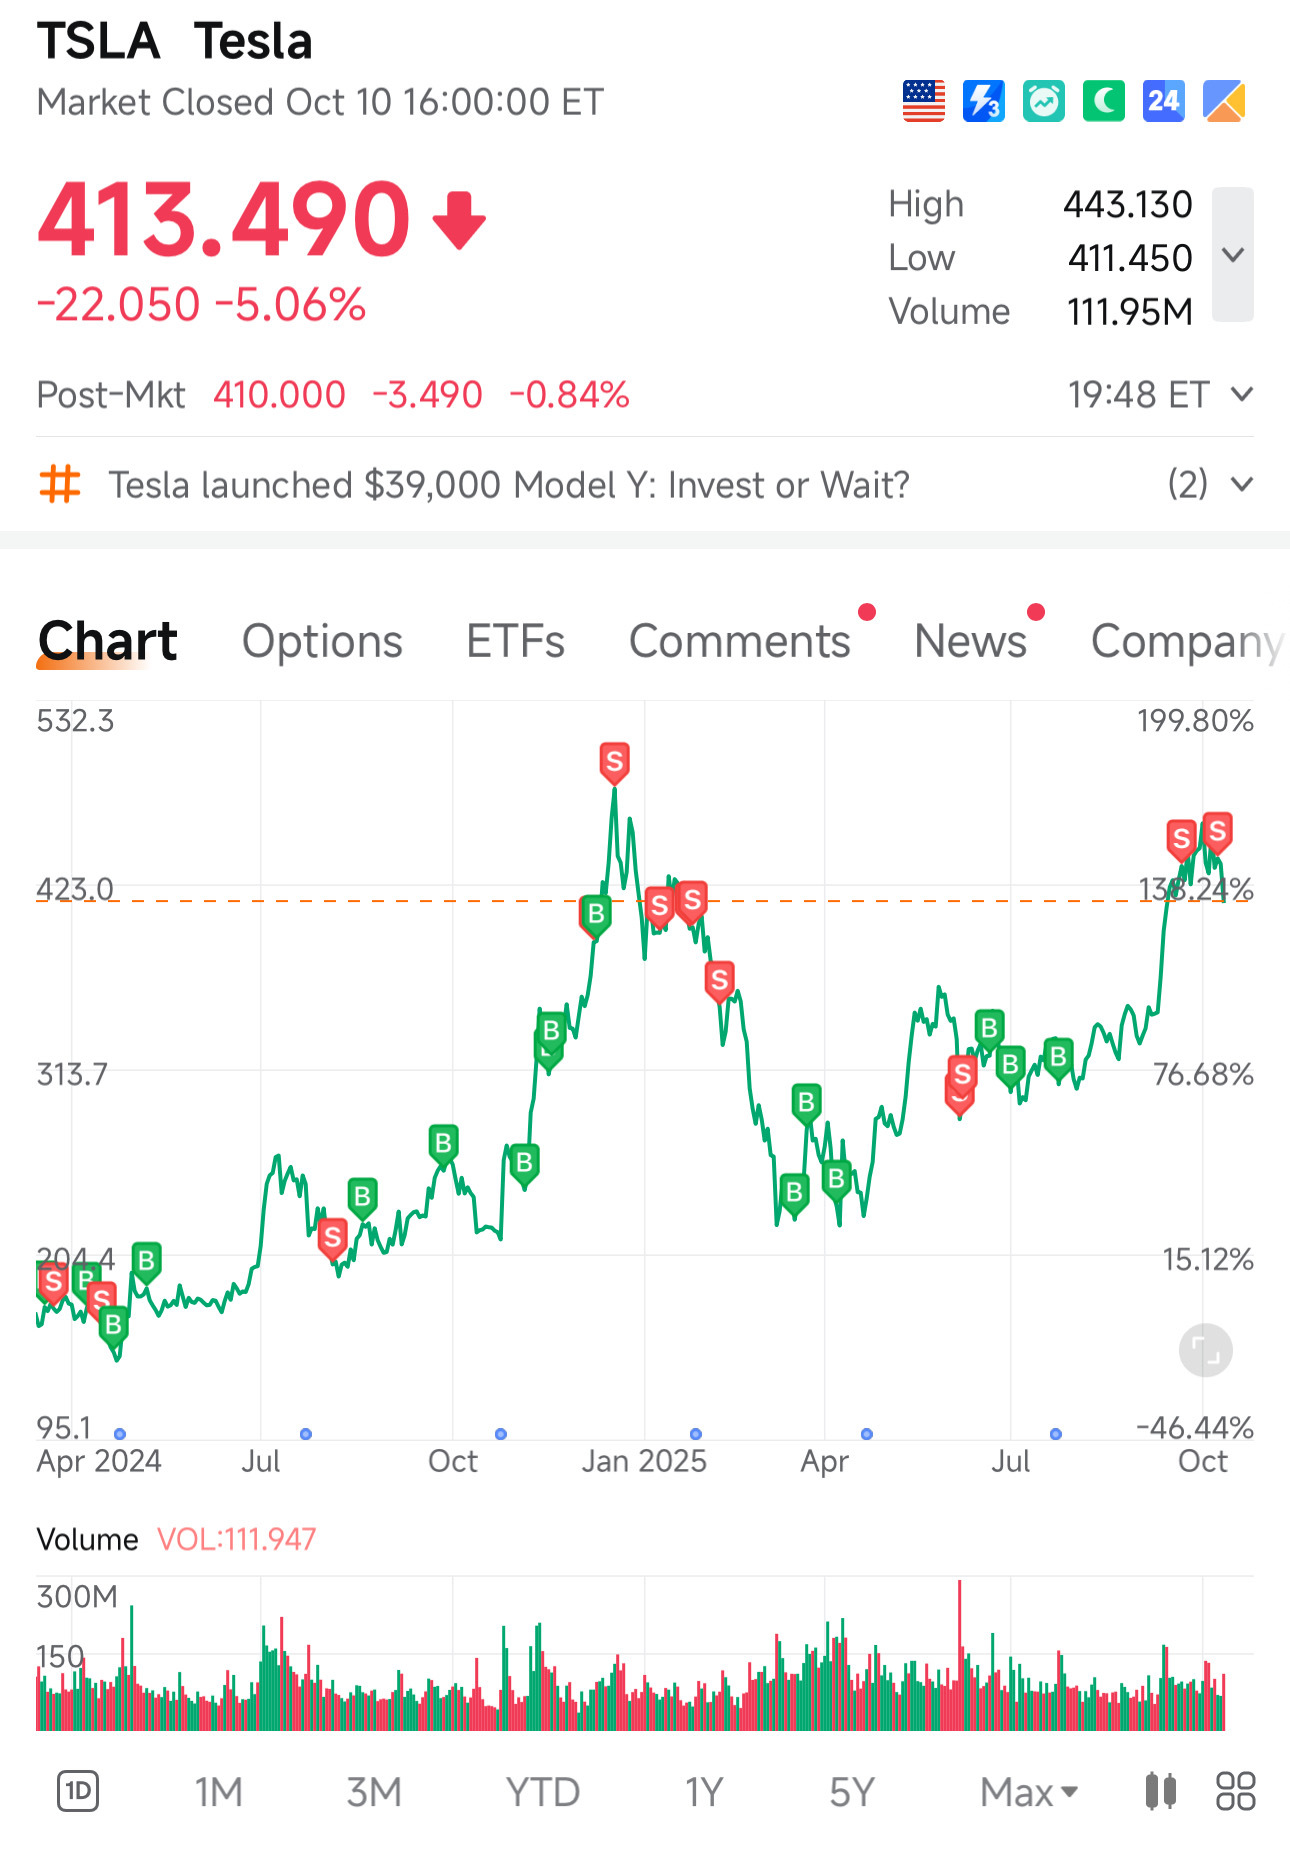Select the 1D timeframe toggle
Viewport: 1290px width, 1851px height.
tap(78, 1791)
